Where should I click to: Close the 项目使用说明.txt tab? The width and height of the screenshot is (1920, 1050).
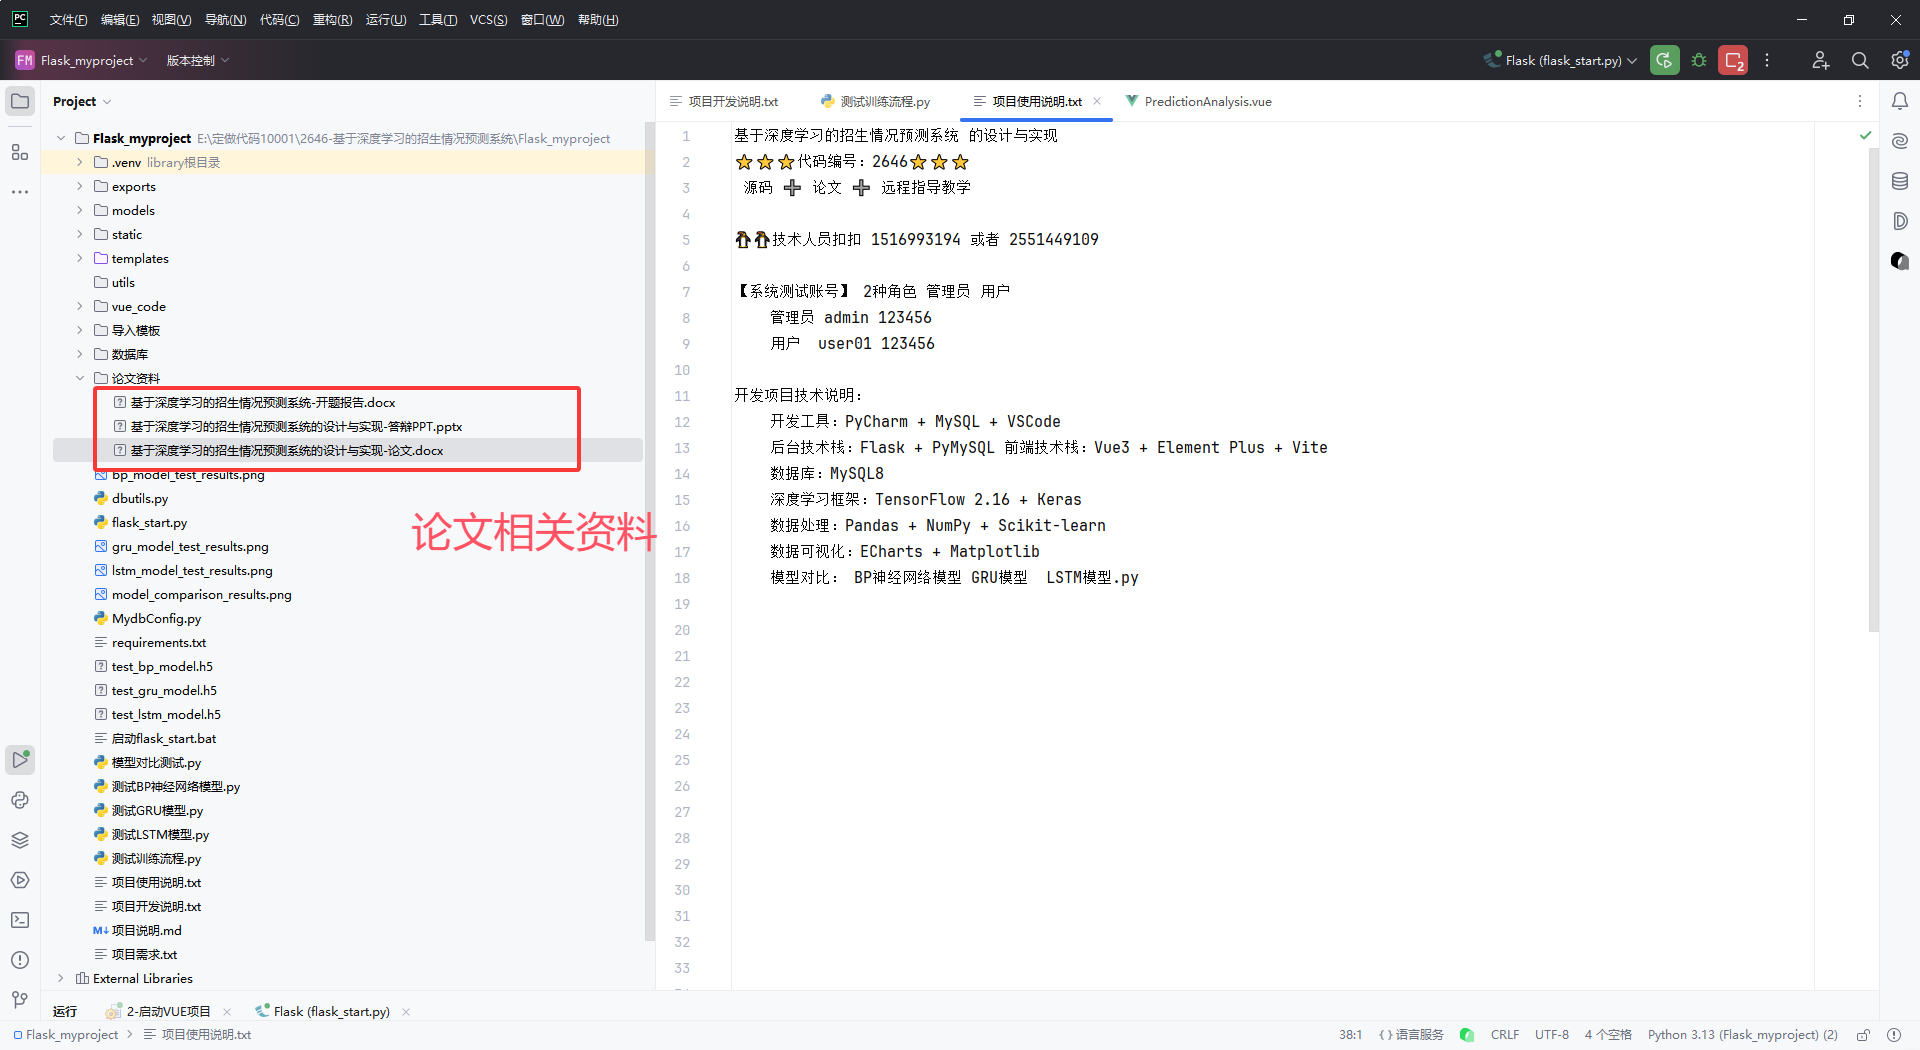(x=1097, y=101)
